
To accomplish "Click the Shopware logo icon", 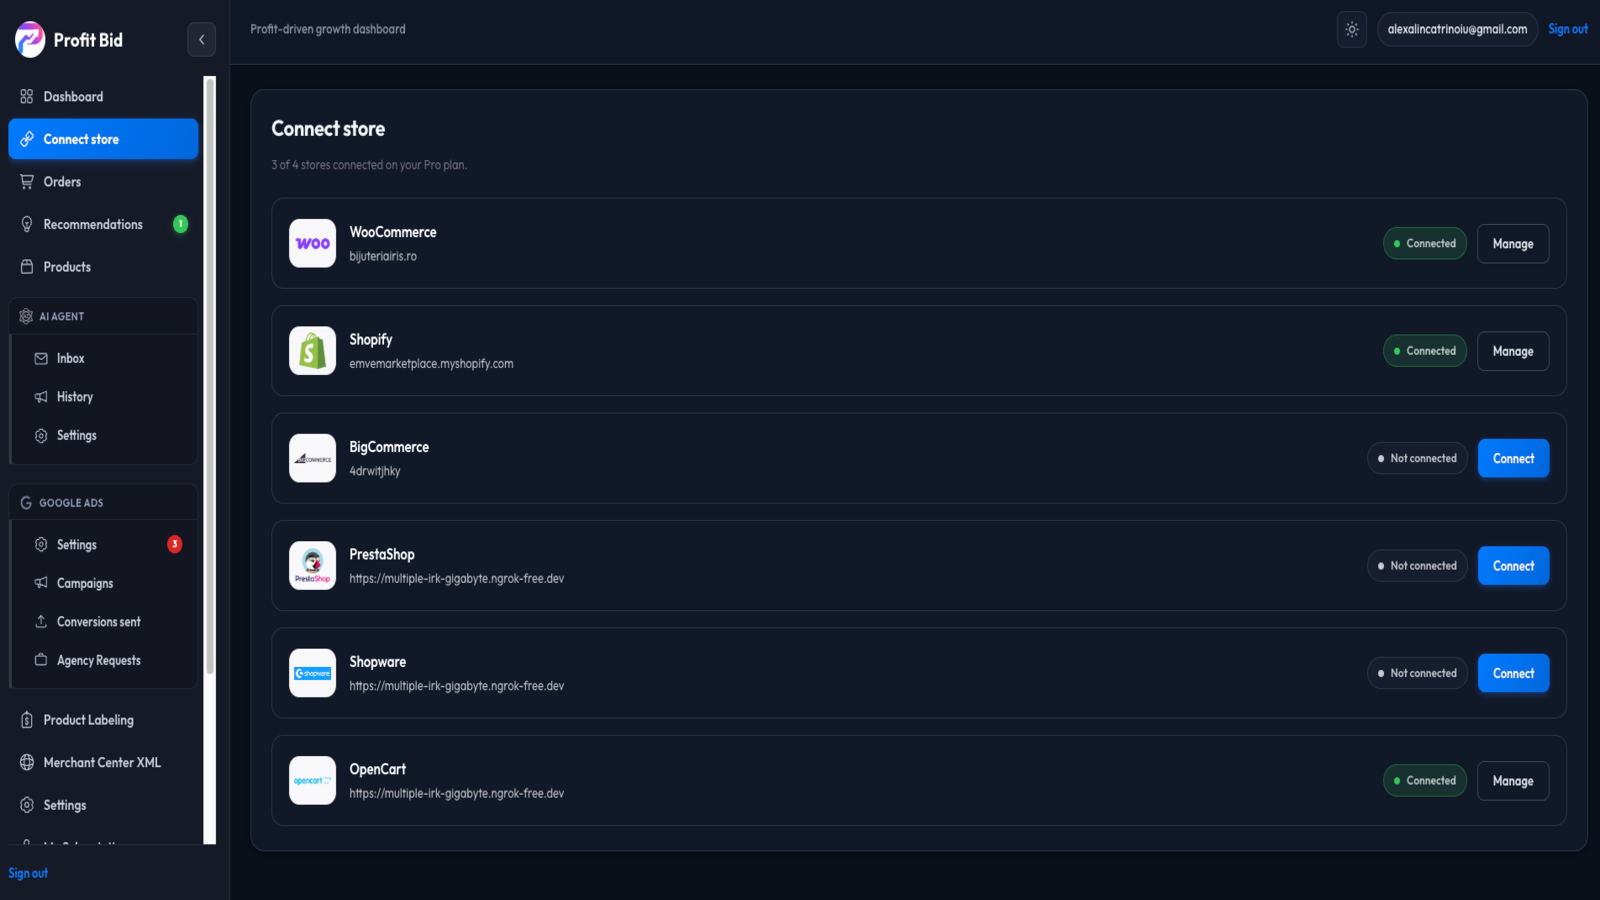I will (313, 674).
